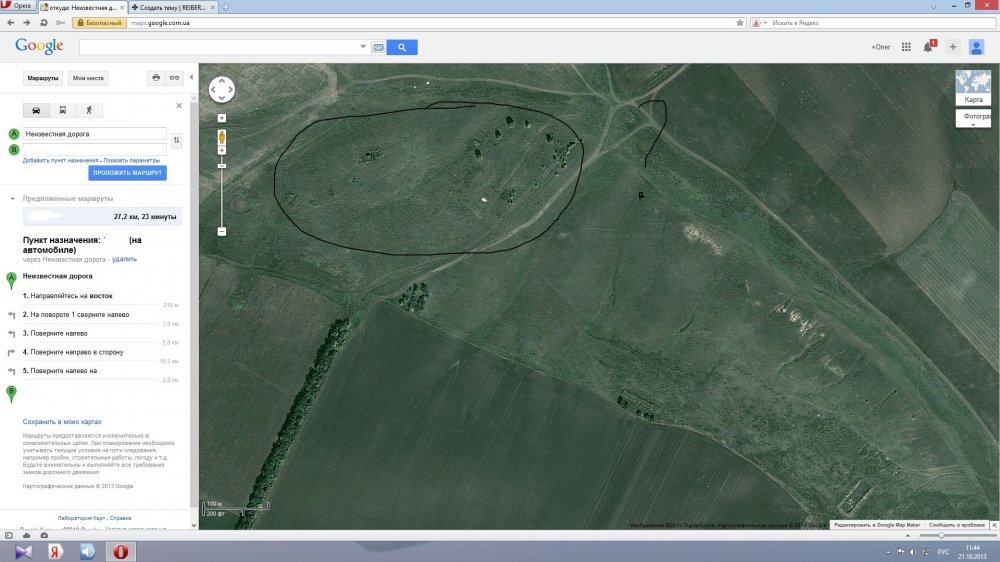Select driving travel mode
Image resolution: width=1000 pixels, height=562 pixels.
pos(37,110)
